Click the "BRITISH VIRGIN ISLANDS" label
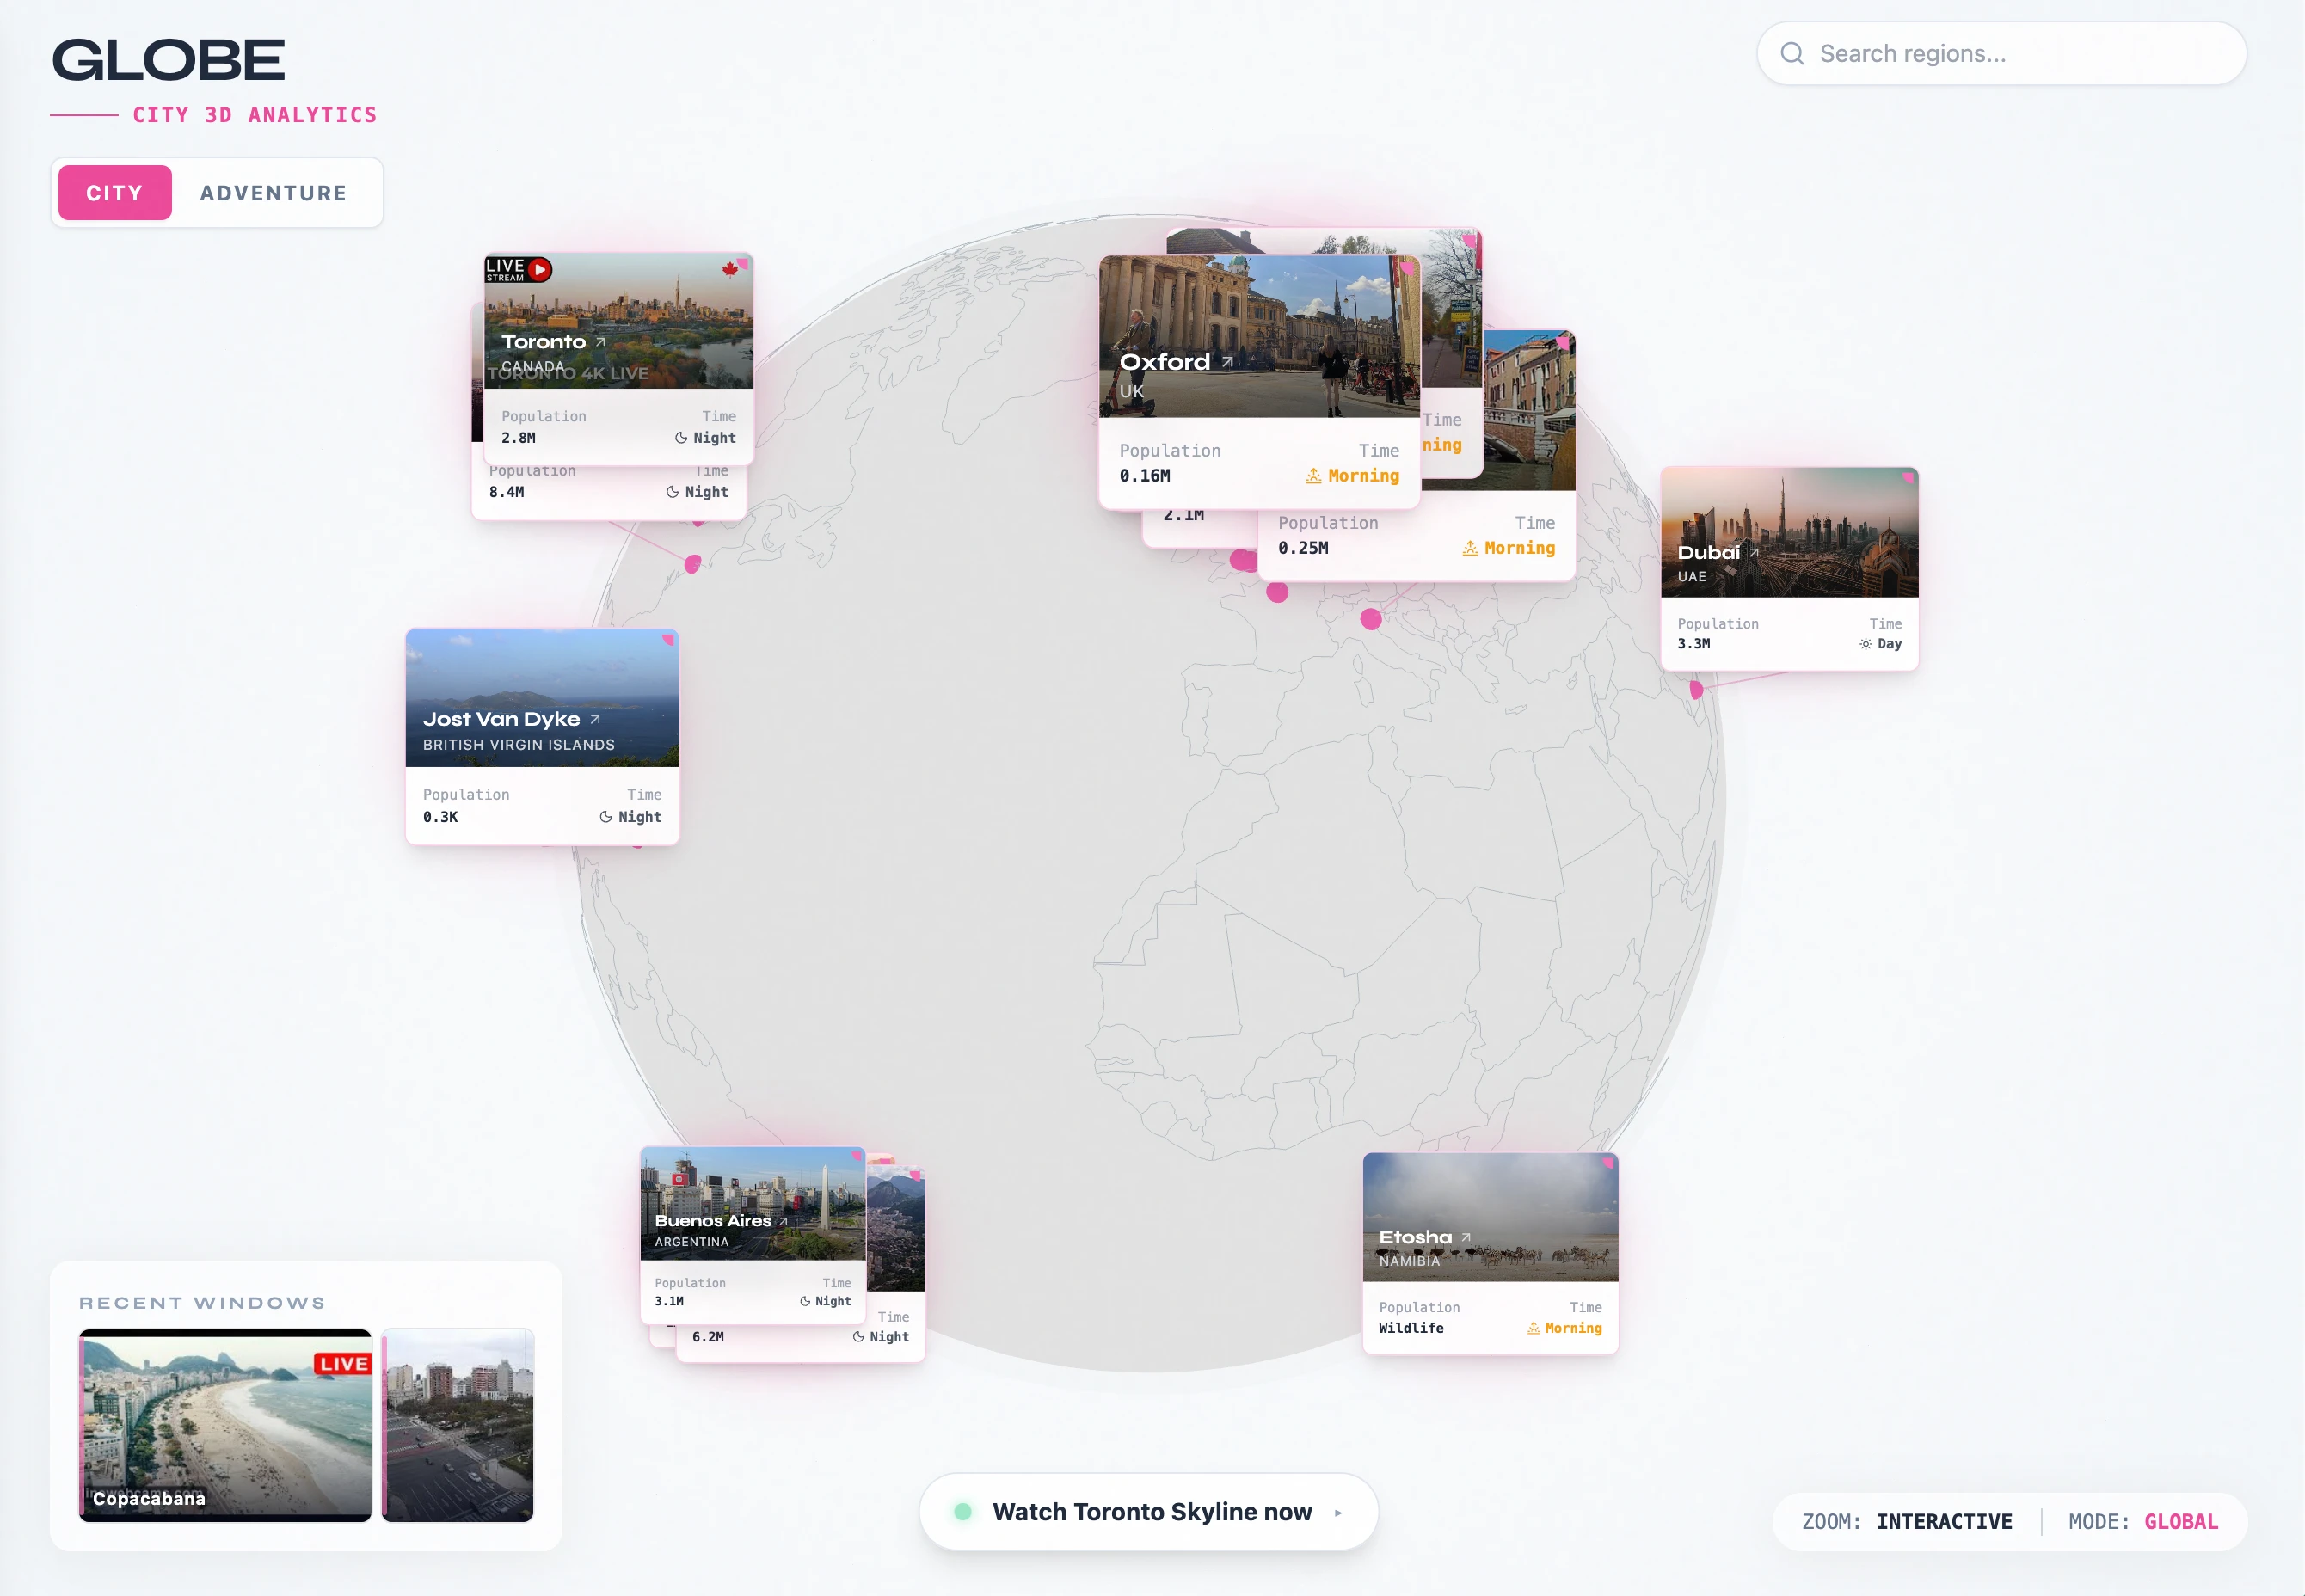The image size is (2305, 1596). tap(518, 745)
